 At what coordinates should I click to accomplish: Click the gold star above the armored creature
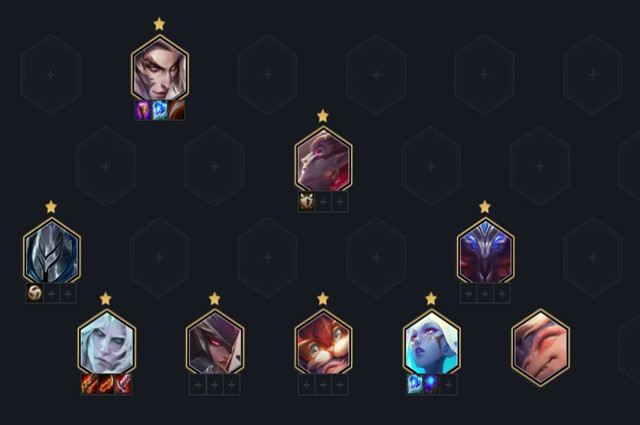click(485, 207)
